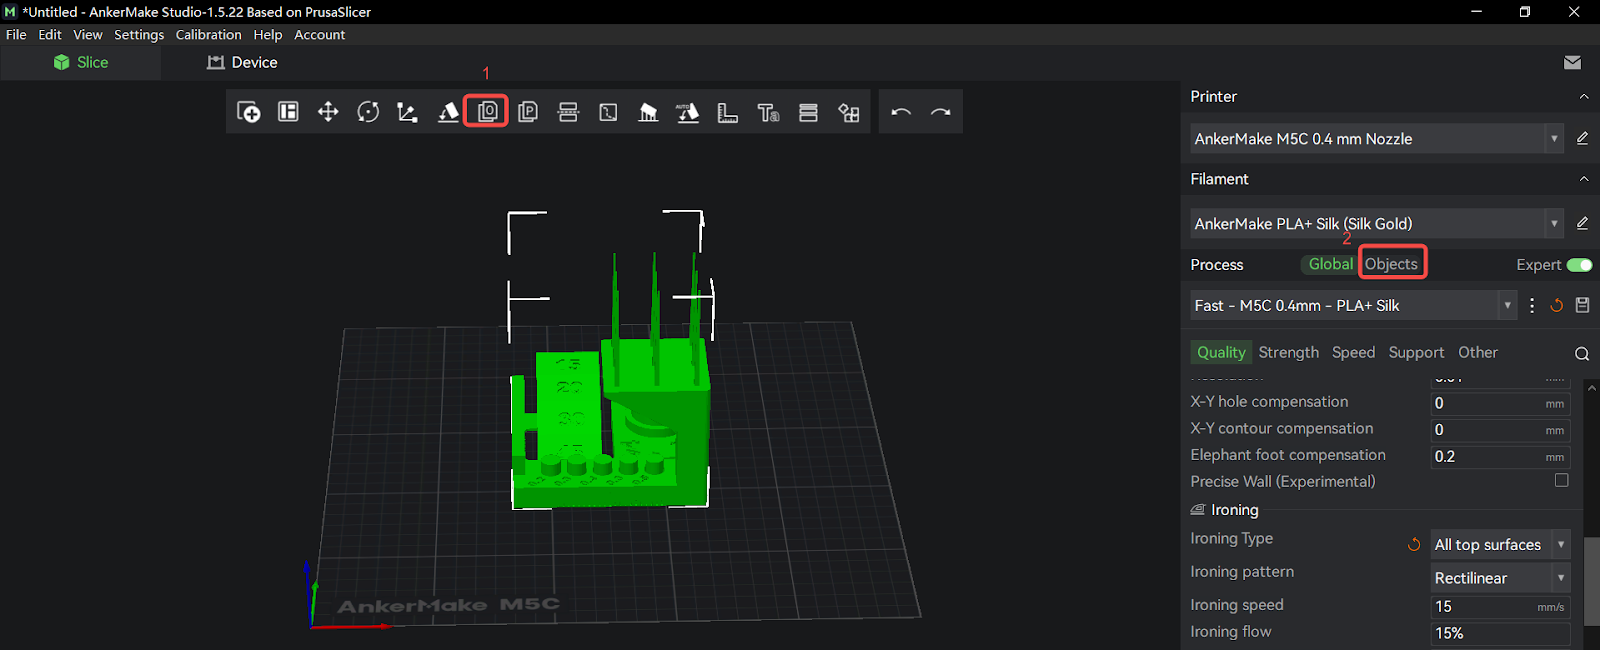Select the measure ruler tool
Screen dimensions: 1600x650
pos(728,112)
